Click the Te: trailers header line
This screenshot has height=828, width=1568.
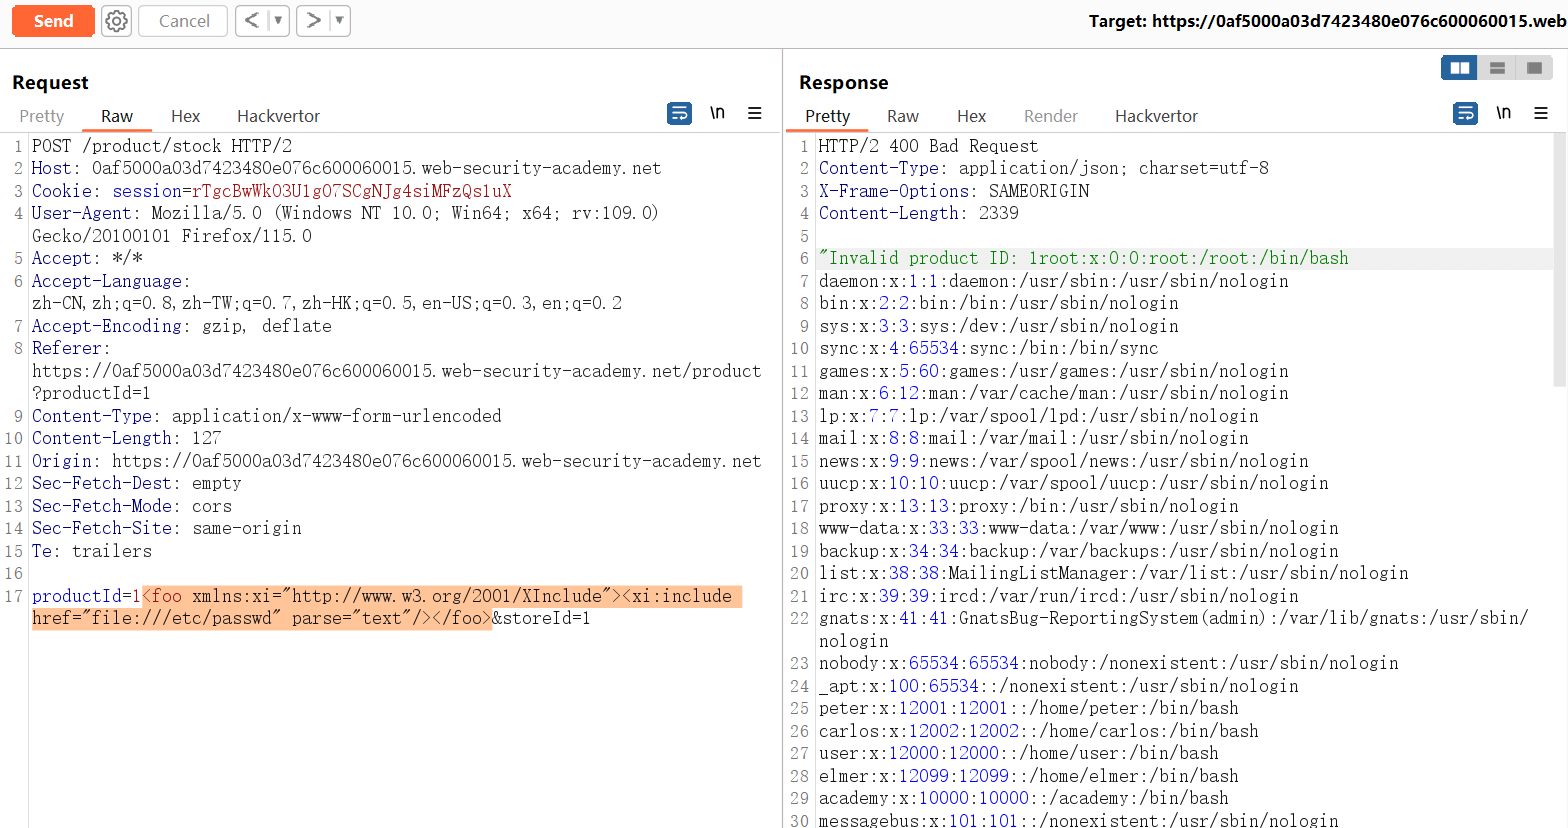[92, 551]
